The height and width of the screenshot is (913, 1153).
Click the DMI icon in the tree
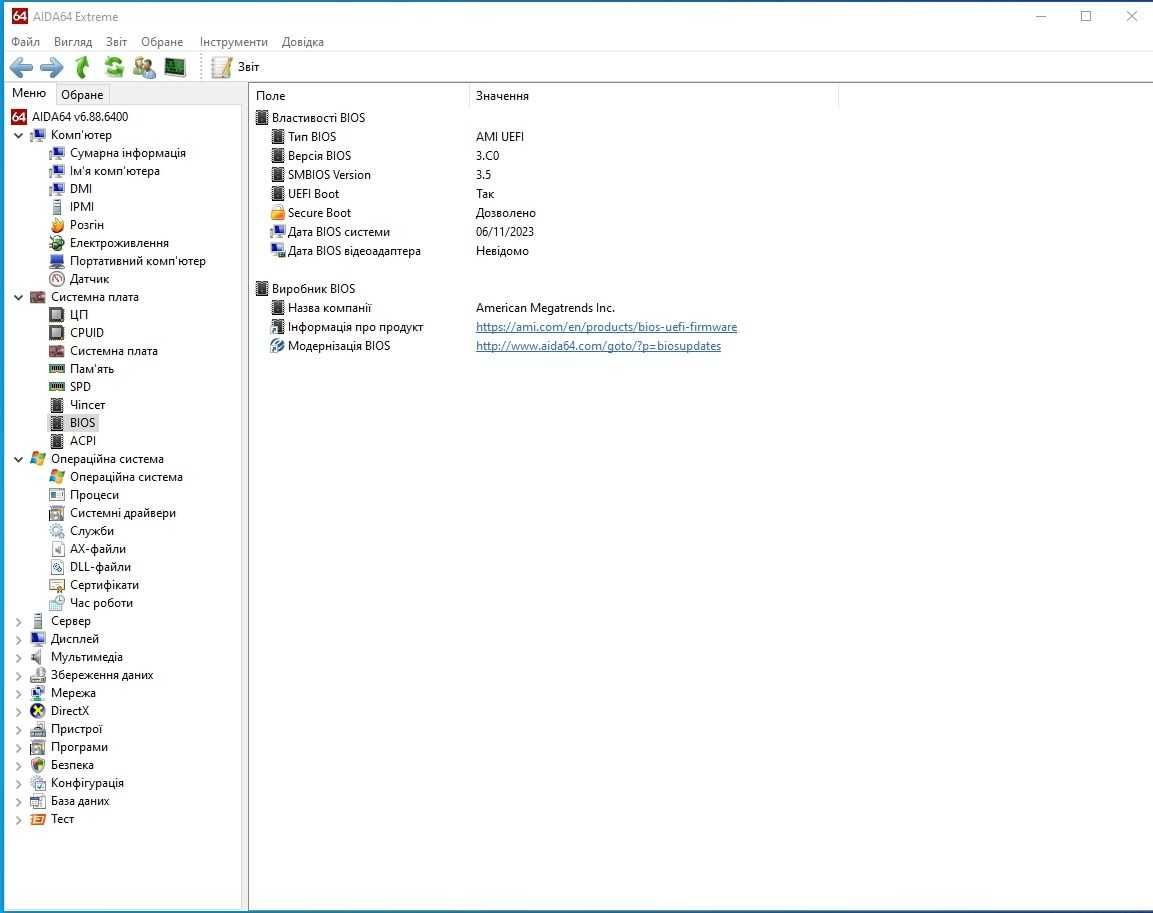click(x=57, y=189)
